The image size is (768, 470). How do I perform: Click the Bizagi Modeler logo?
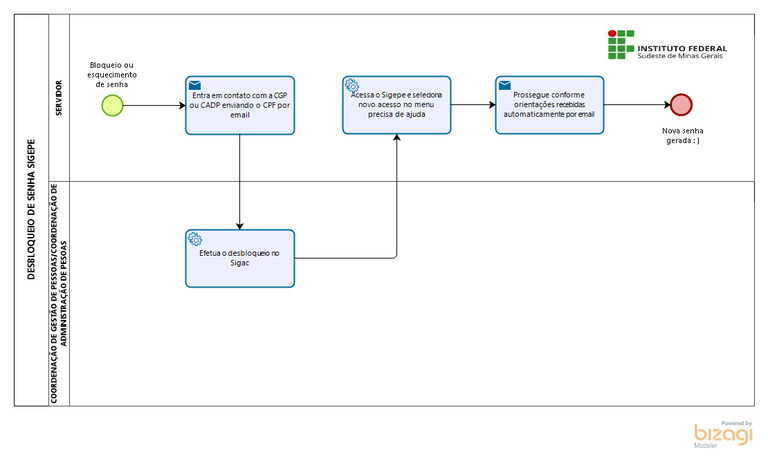(723, 434)
